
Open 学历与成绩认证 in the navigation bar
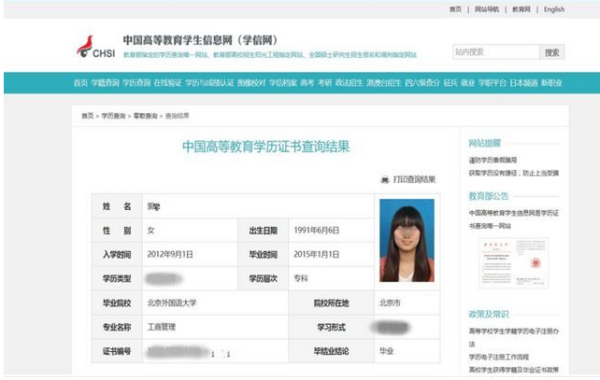209,83
